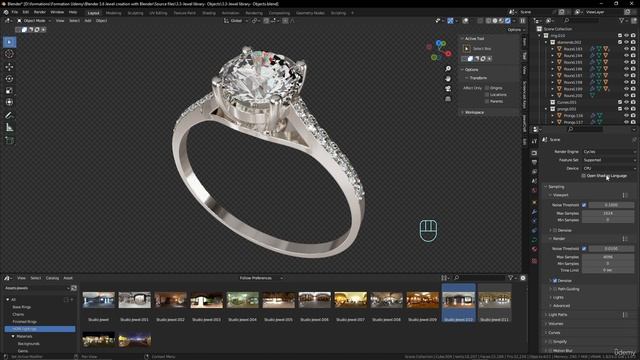Enable Affect Only Parents checkbox
The image size is (640, 360).
(x=487, y=101)
